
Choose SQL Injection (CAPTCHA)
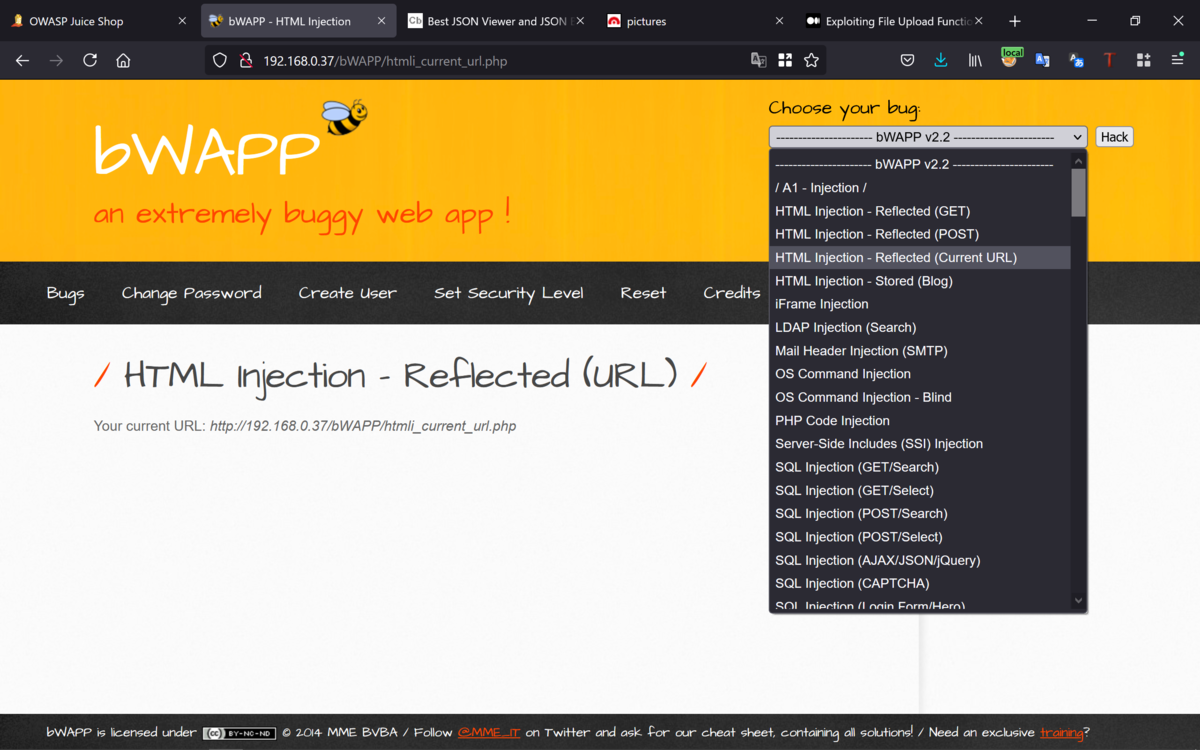click(920, 584)
